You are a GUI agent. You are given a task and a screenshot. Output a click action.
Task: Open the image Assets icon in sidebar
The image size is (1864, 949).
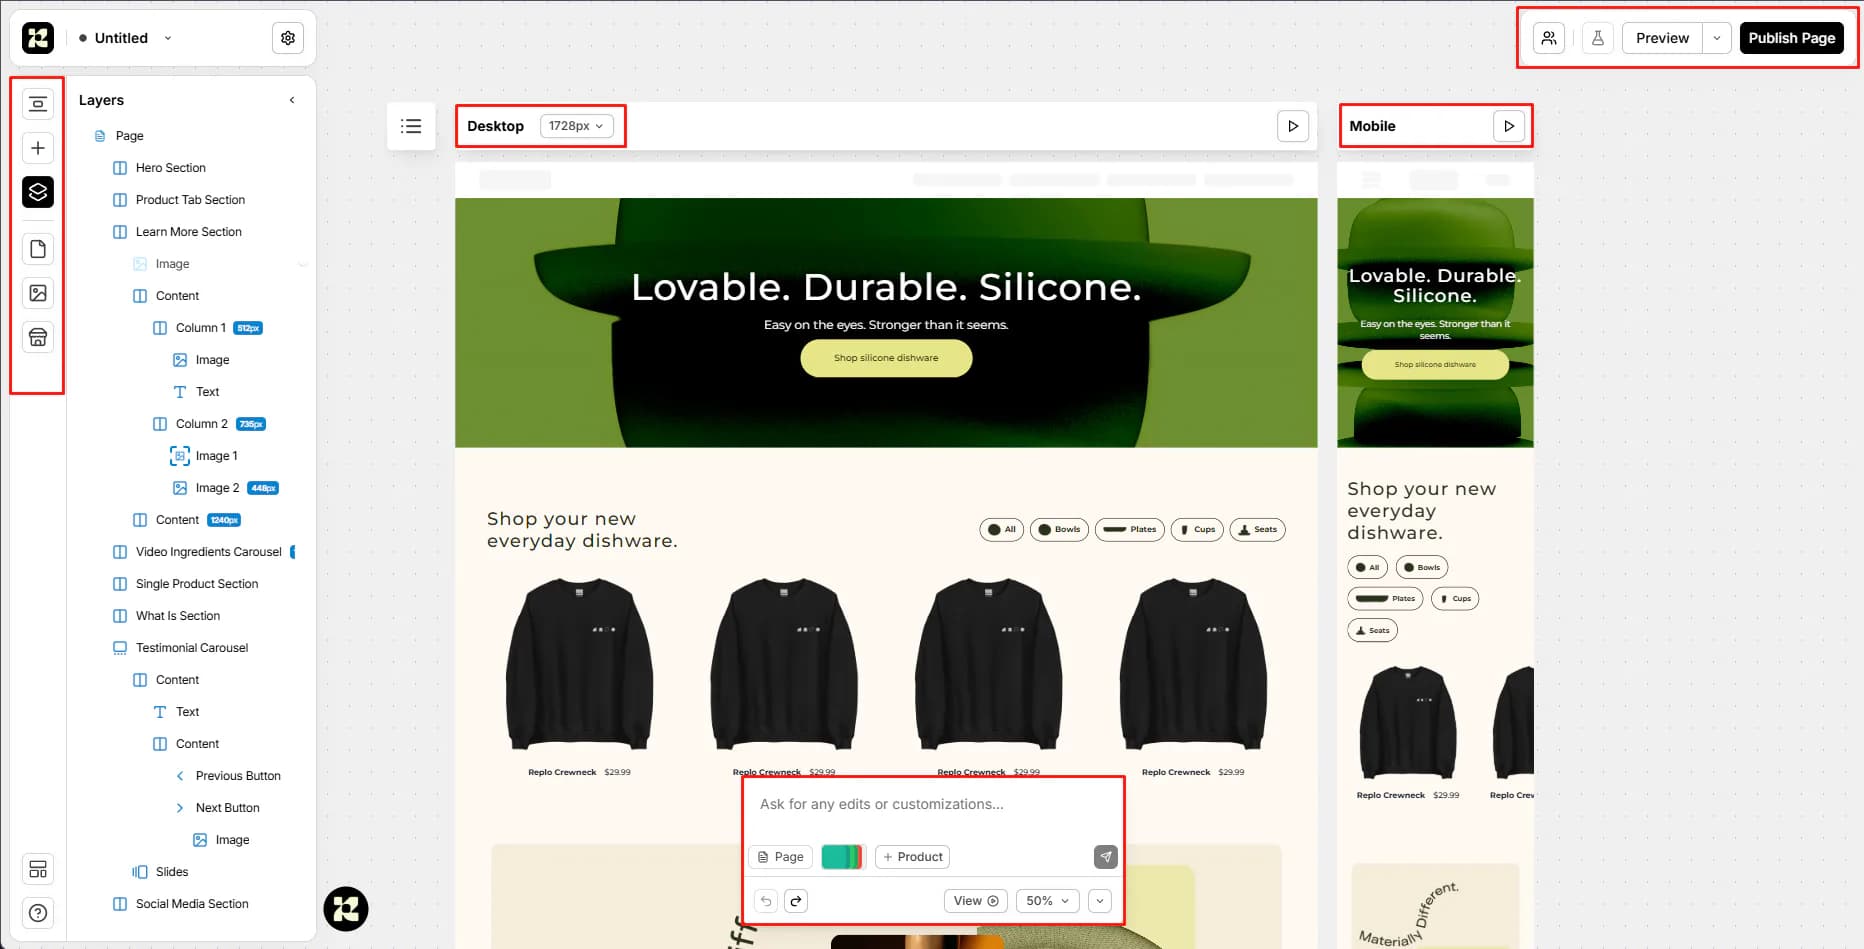coord(38,293)
